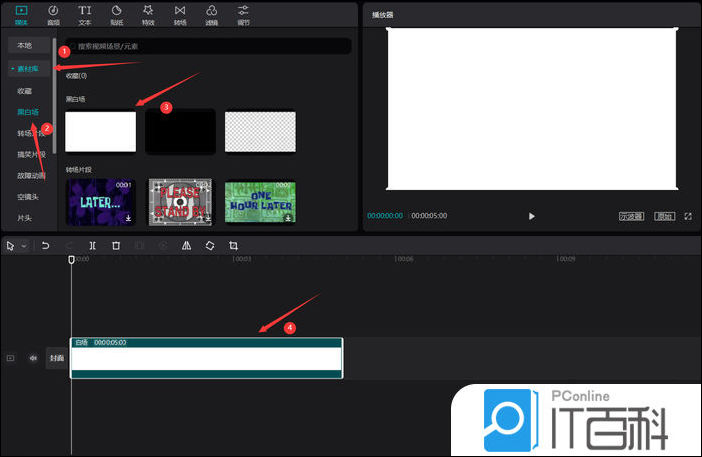Open the Adjustment sliders tab
This screenshot has width=702, height=457.
(x=243, y=15)
